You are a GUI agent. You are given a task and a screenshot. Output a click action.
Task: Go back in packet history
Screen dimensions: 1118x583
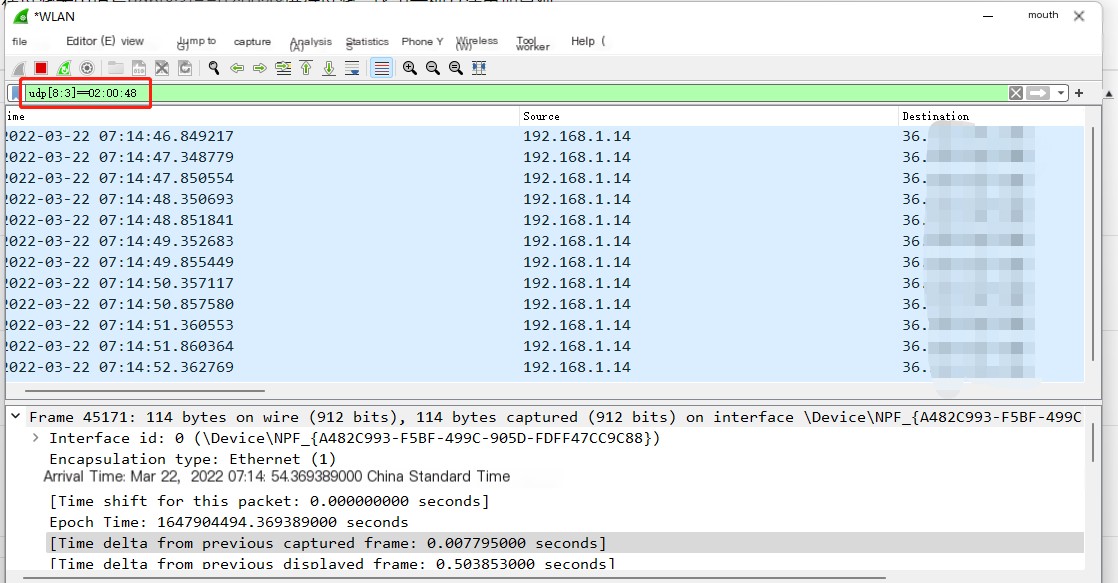[x=237, y=68]
